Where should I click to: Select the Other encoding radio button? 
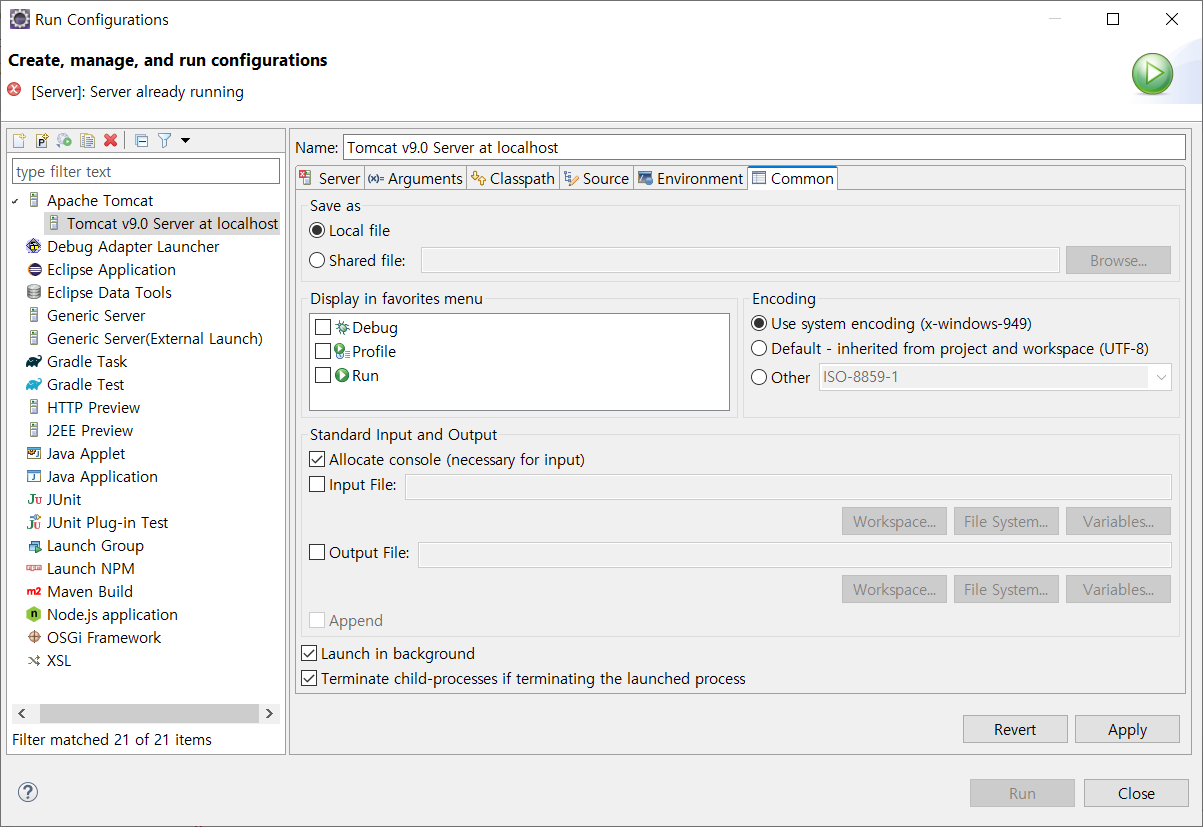759,377
